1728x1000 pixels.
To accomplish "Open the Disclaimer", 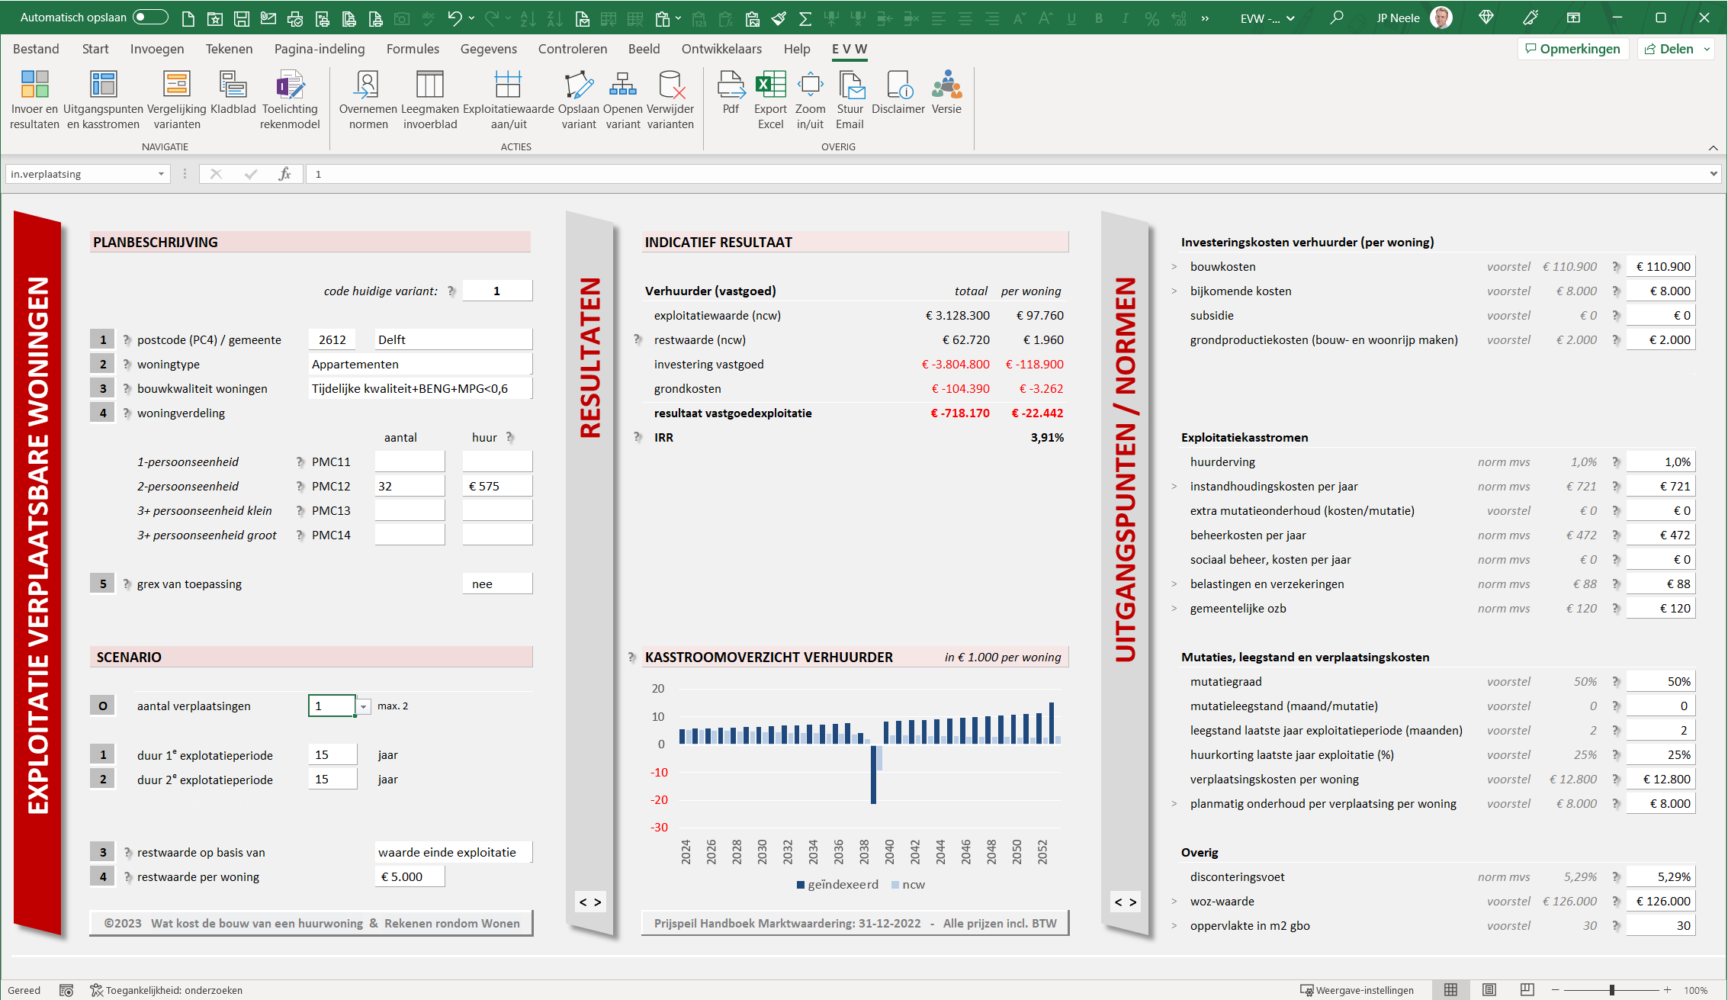I will [x=898, y=93].
